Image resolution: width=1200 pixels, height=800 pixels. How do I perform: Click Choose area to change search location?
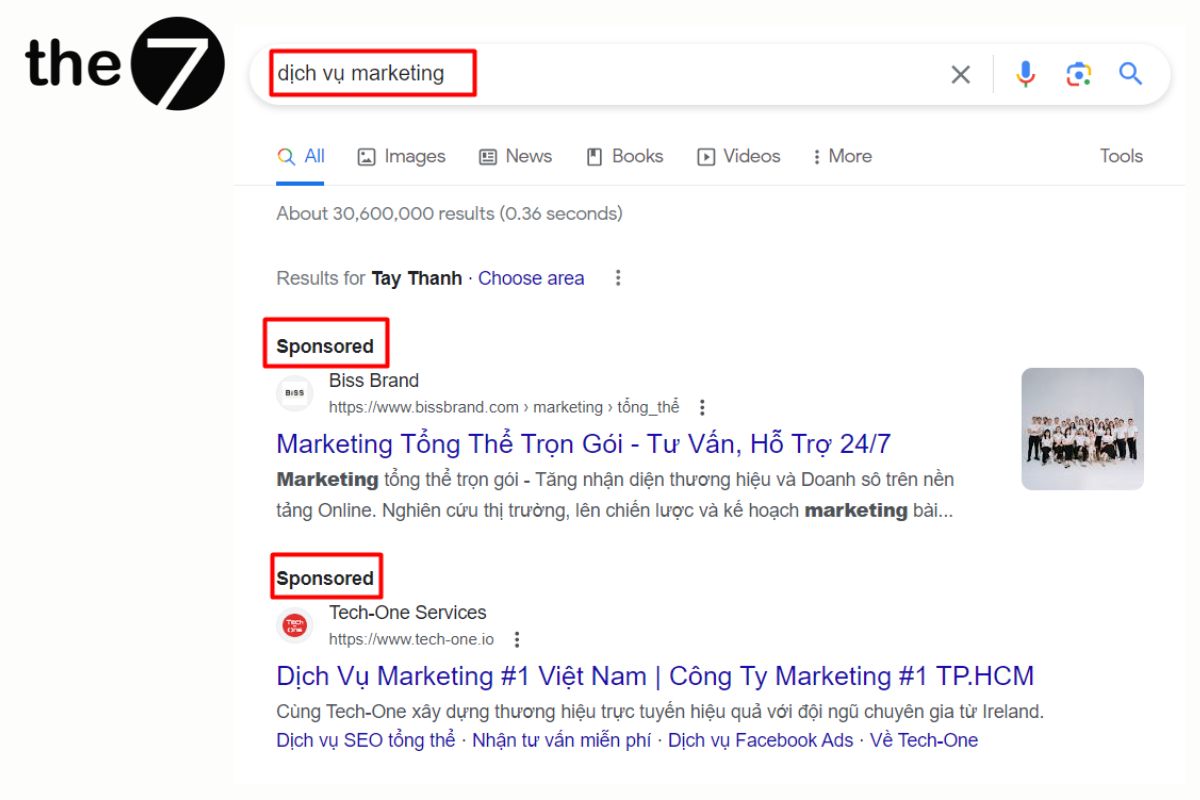tap(531, 278)
